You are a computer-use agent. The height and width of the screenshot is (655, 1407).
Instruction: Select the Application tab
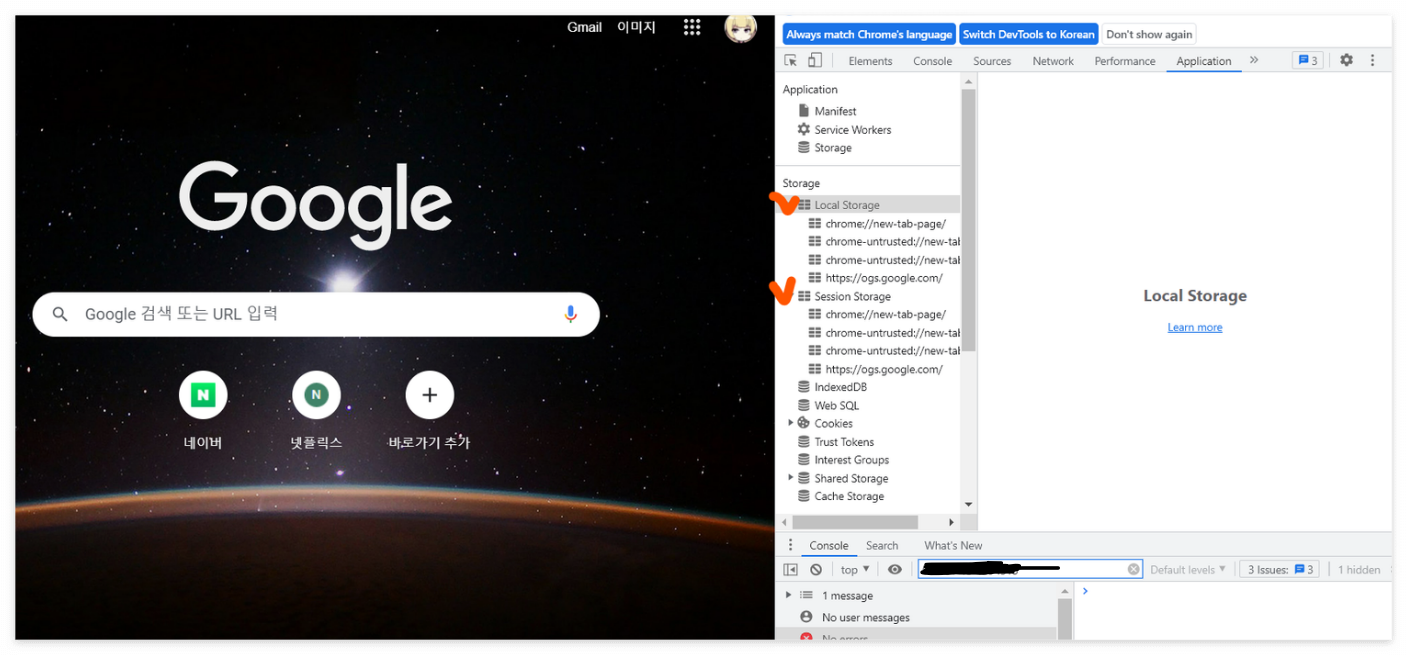click(x=1204, y=61)
